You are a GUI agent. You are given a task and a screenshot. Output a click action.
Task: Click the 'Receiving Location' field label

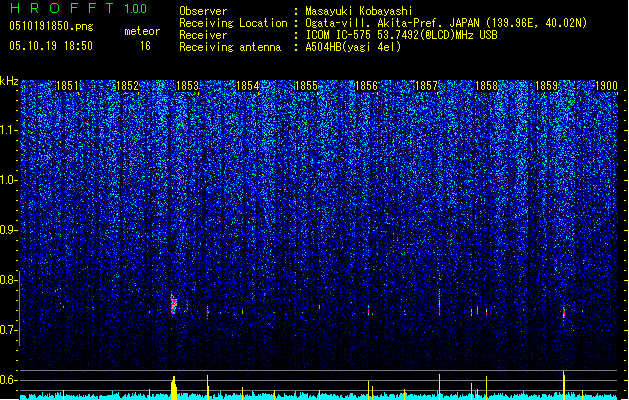pyautogui.click(x=233, y=23)
